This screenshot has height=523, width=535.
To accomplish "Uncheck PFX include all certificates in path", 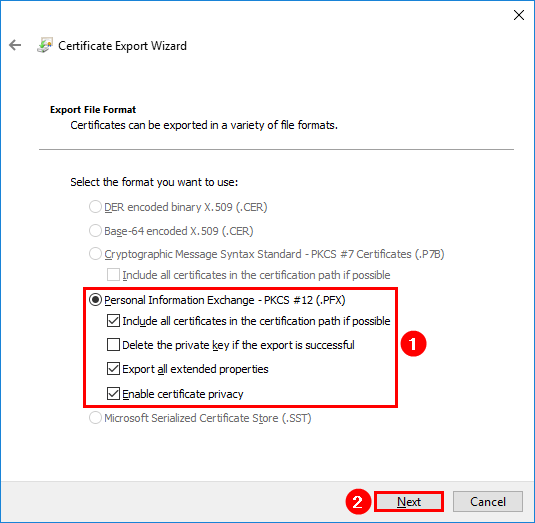I will click(113, 321).
